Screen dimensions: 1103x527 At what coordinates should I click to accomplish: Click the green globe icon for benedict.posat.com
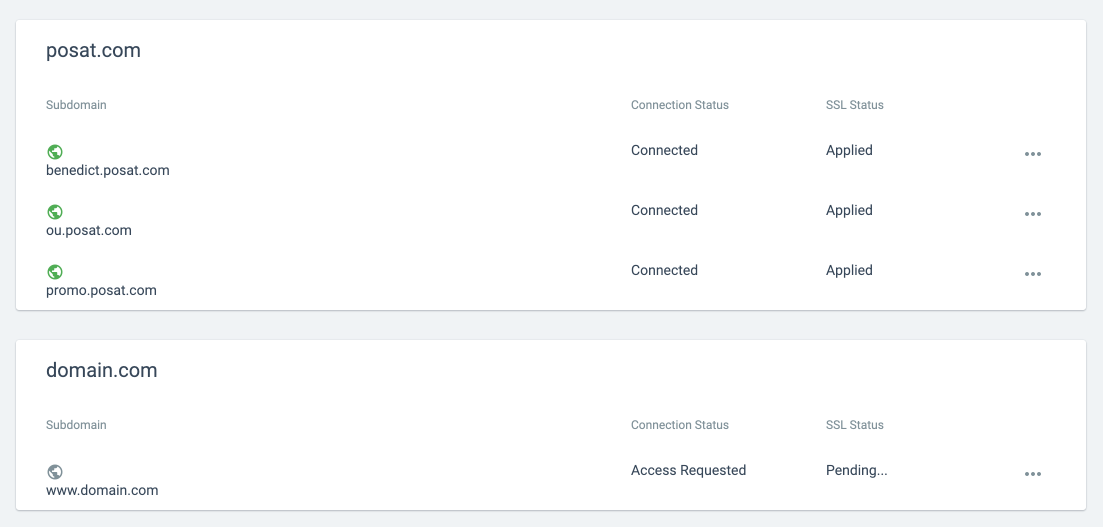pyautogui.click(x=55, y=152)
